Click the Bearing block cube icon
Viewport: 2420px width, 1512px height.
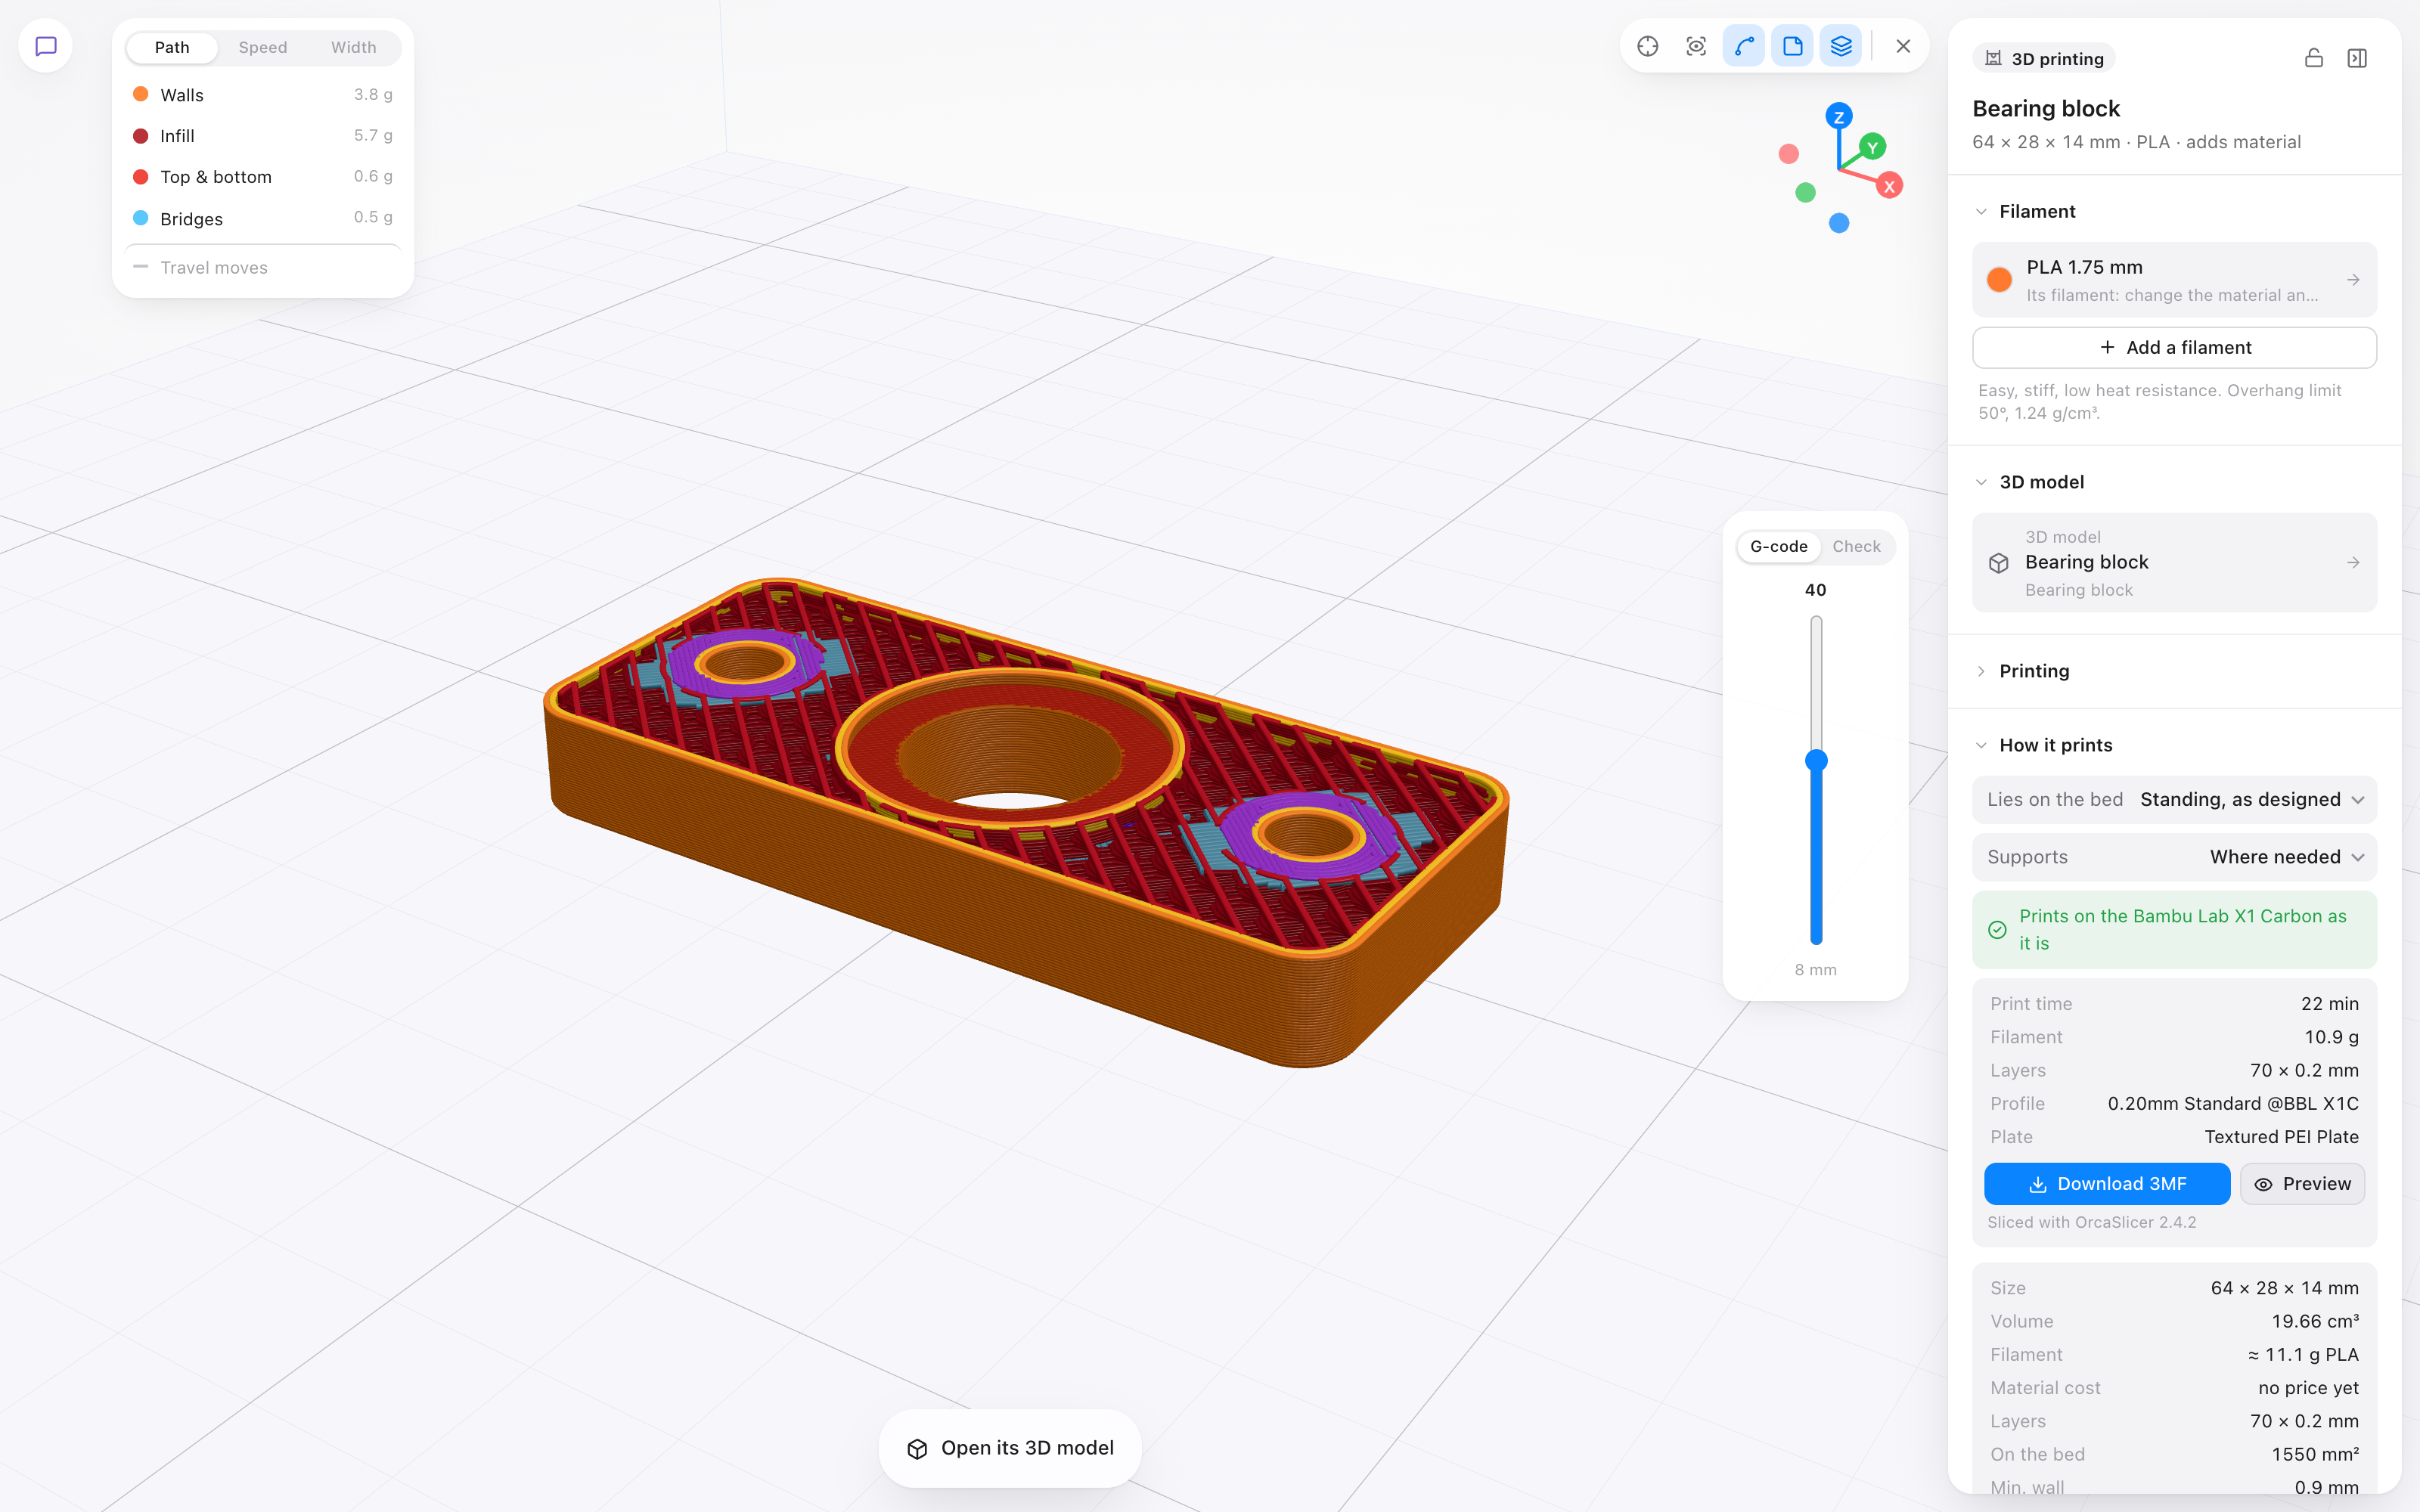[1999, 563]
